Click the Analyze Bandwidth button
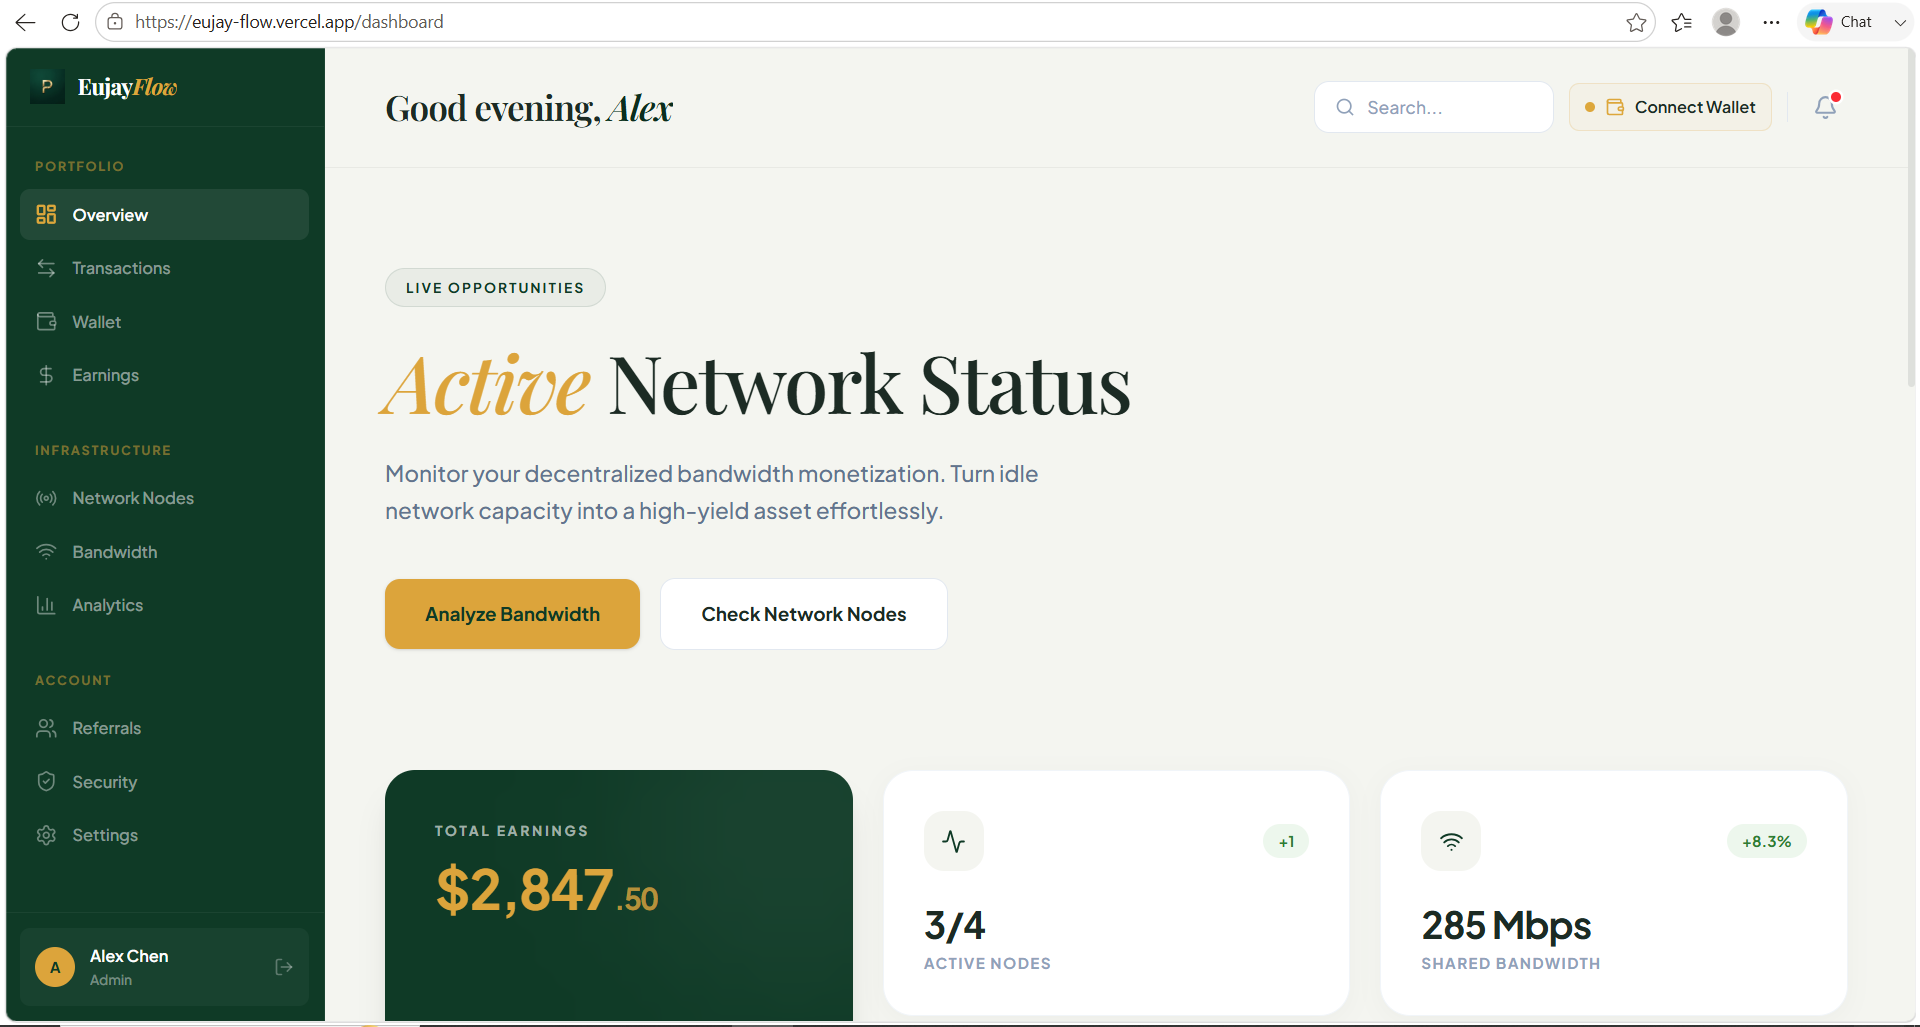Screen dimensions: 1920x1027 pyautogui.click(x=512, y=614)
